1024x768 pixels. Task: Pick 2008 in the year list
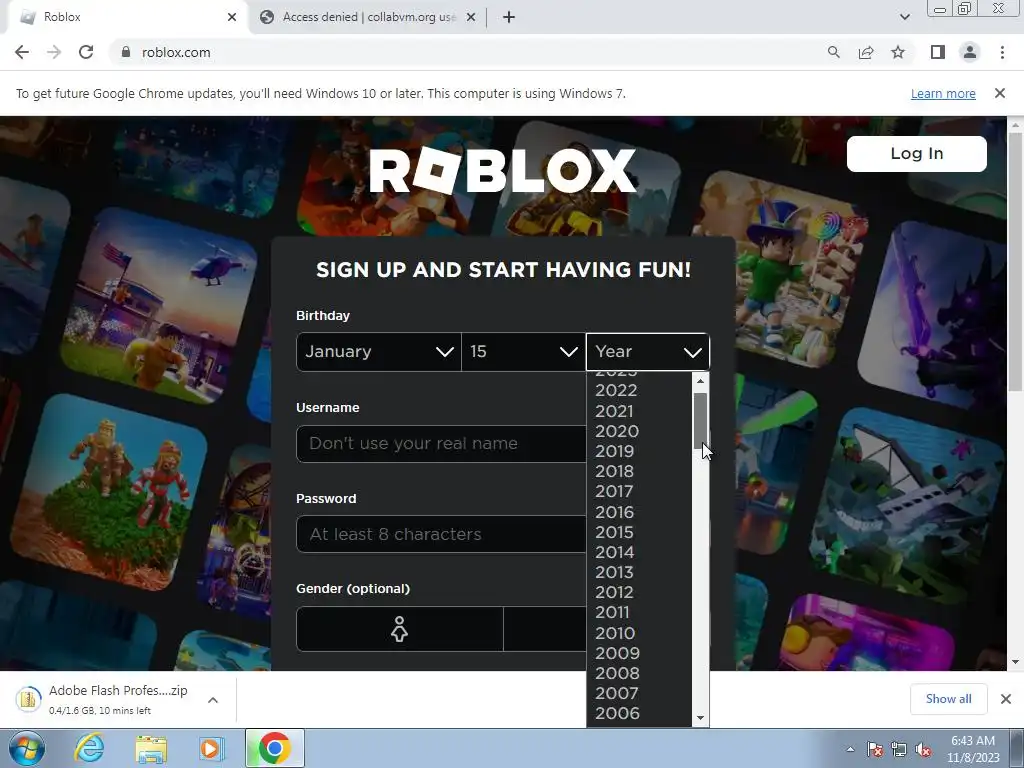point(617,673)
